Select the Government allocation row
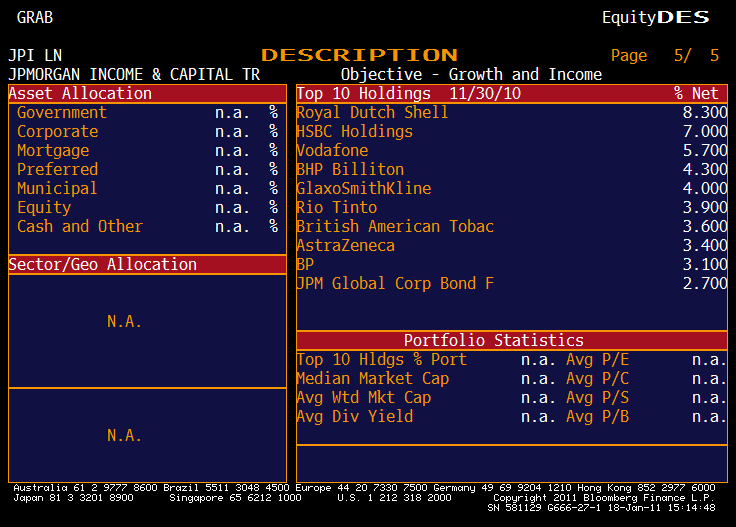 62,113
